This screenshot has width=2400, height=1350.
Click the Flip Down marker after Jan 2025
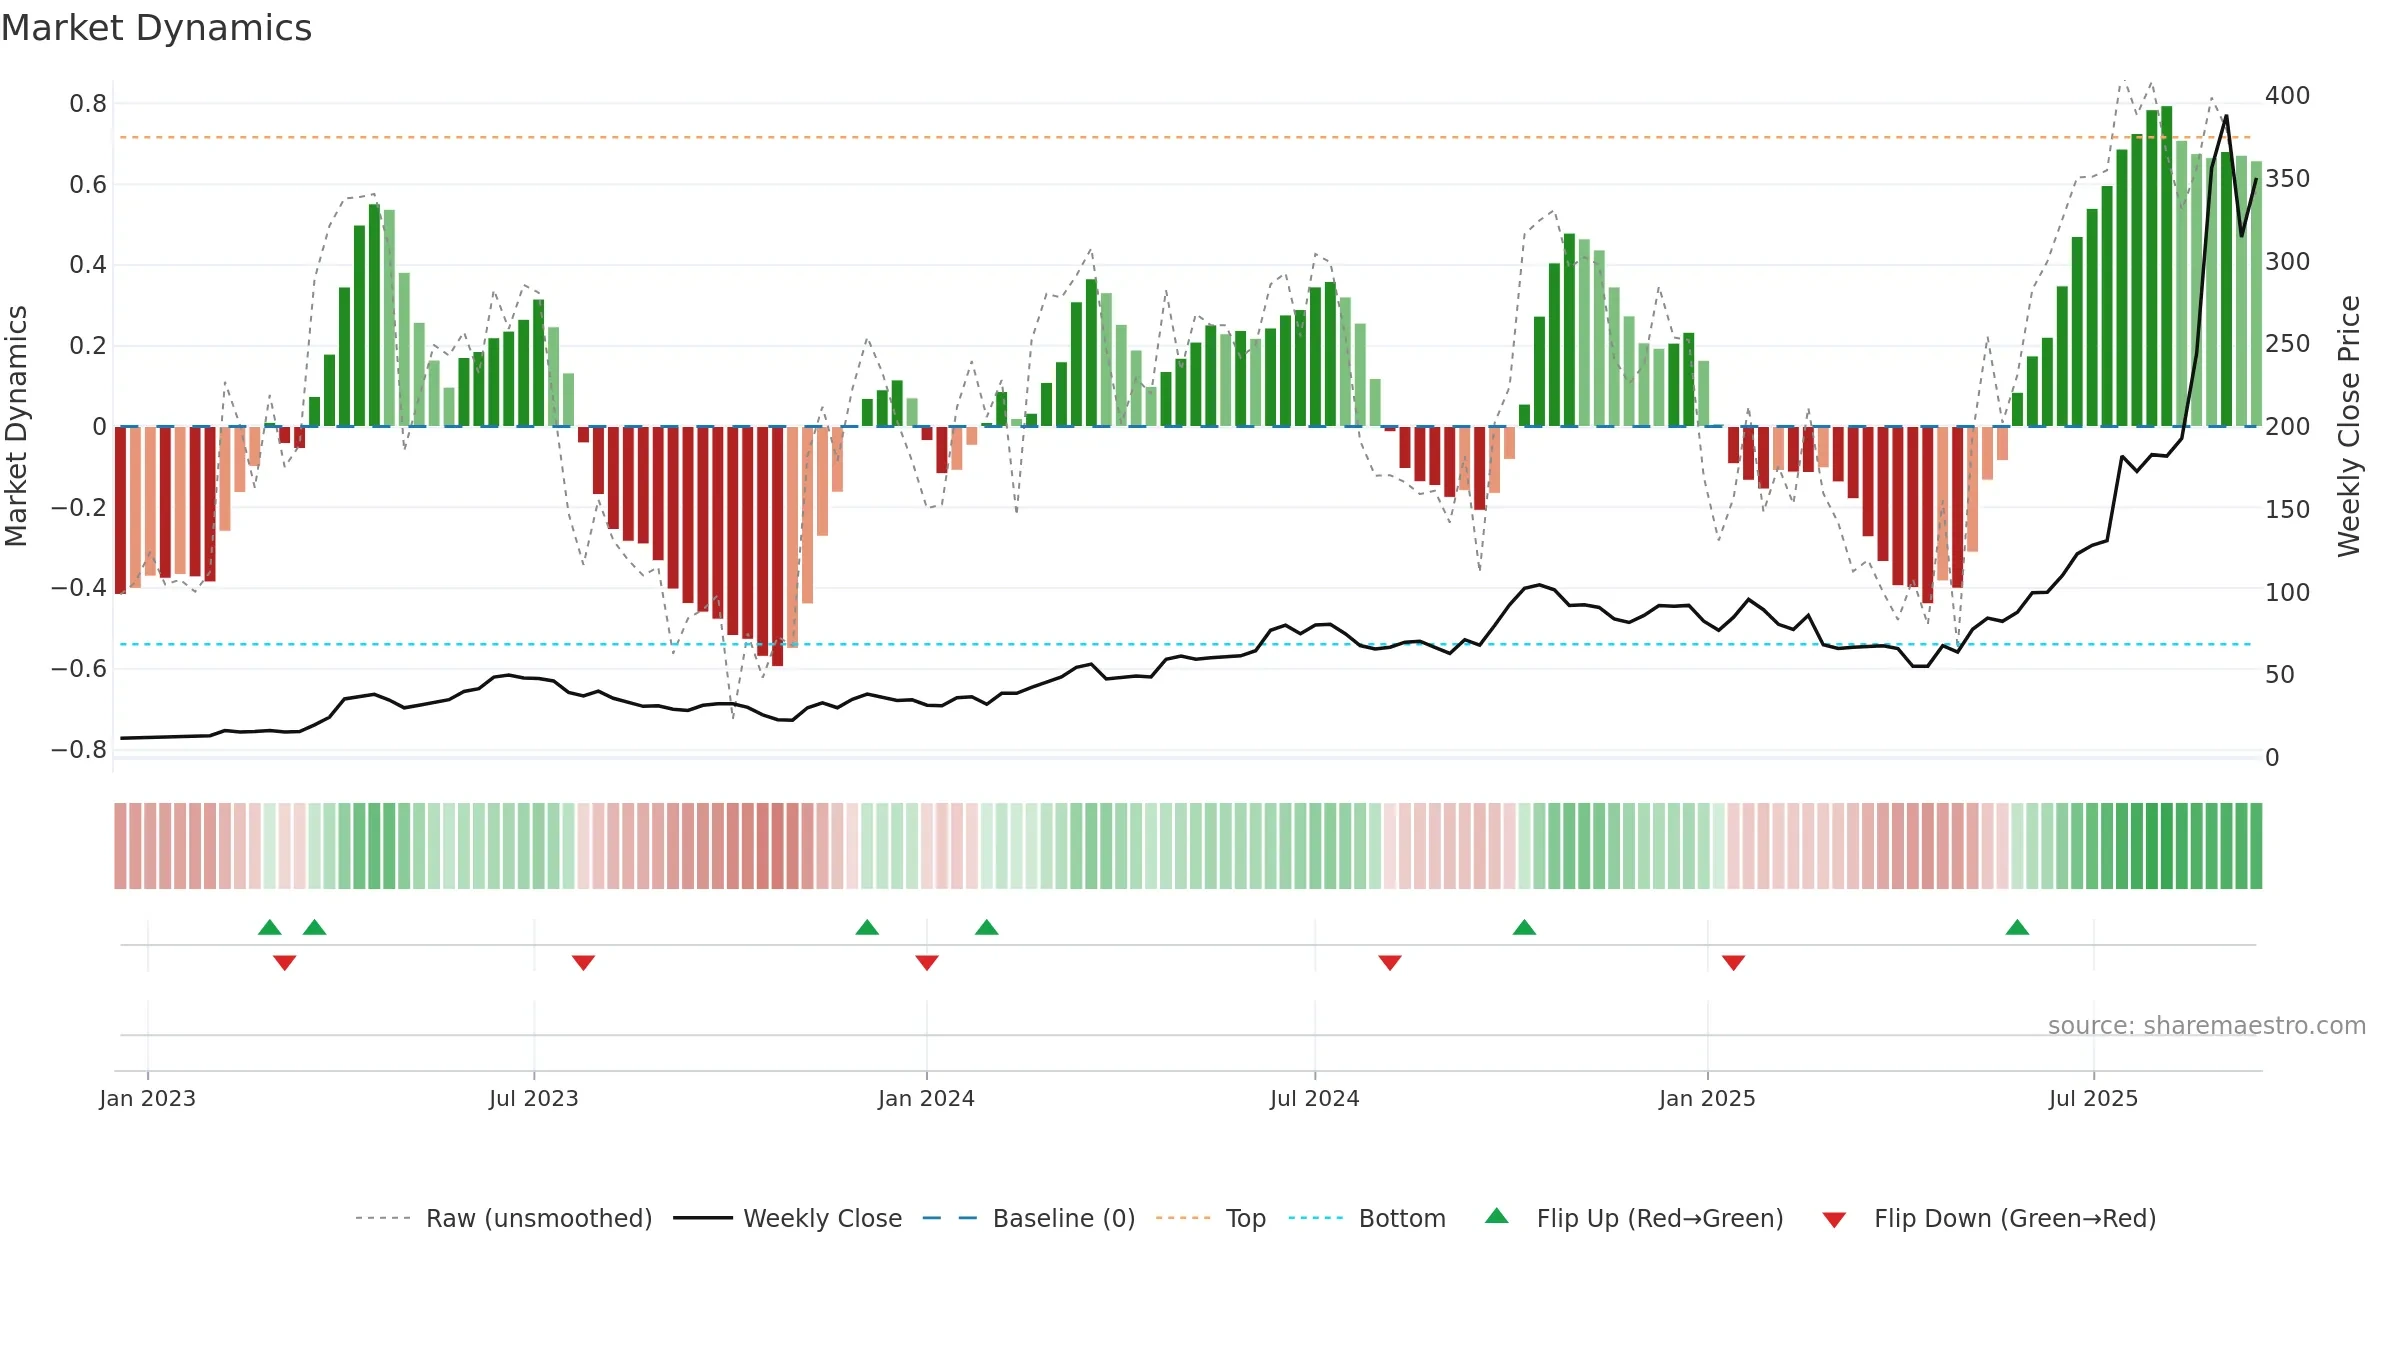1734,962
